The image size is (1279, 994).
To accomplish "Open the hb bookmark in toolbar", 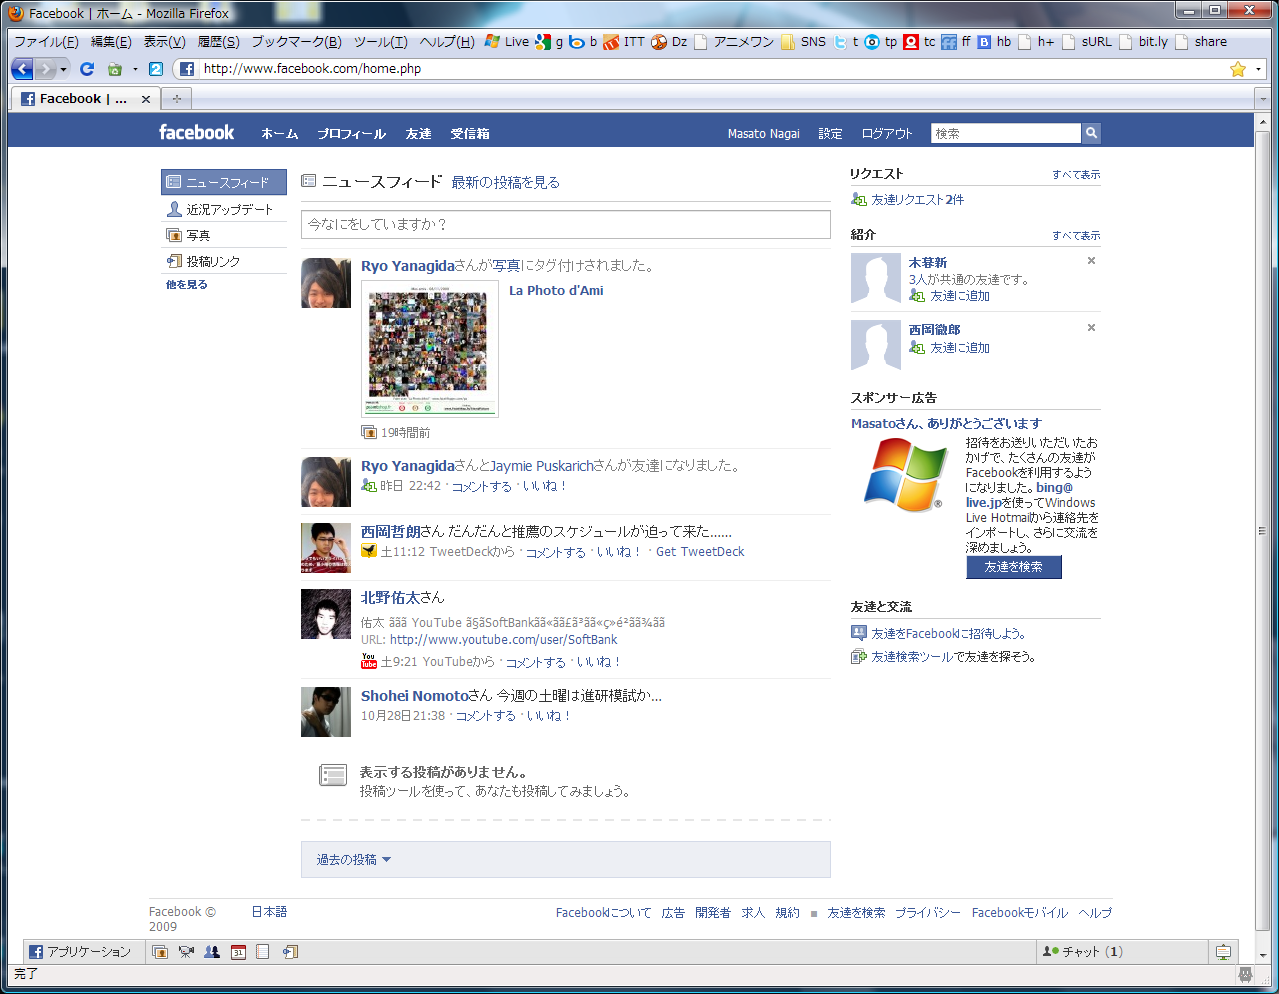I will pos(995,42).
